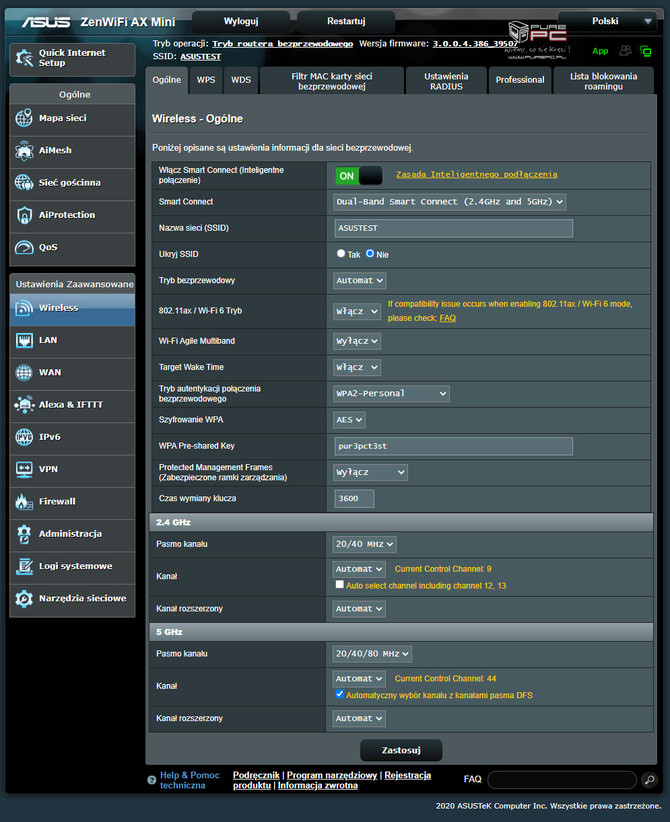This screenshot has height=822, width=670.
Task: Click the users status icon near App
Action: click(x=625, y=50)
